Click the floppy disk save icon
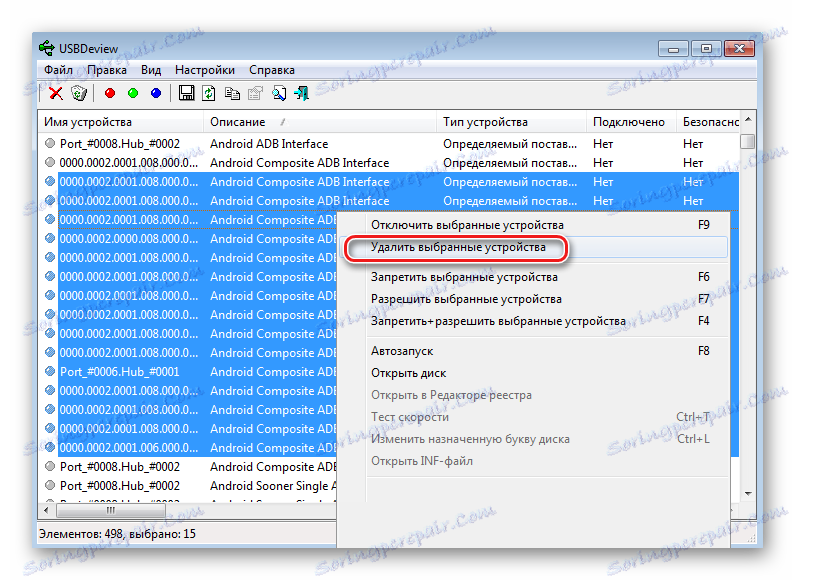The width and height of the screenshot is (821, 580). [186, 93]
